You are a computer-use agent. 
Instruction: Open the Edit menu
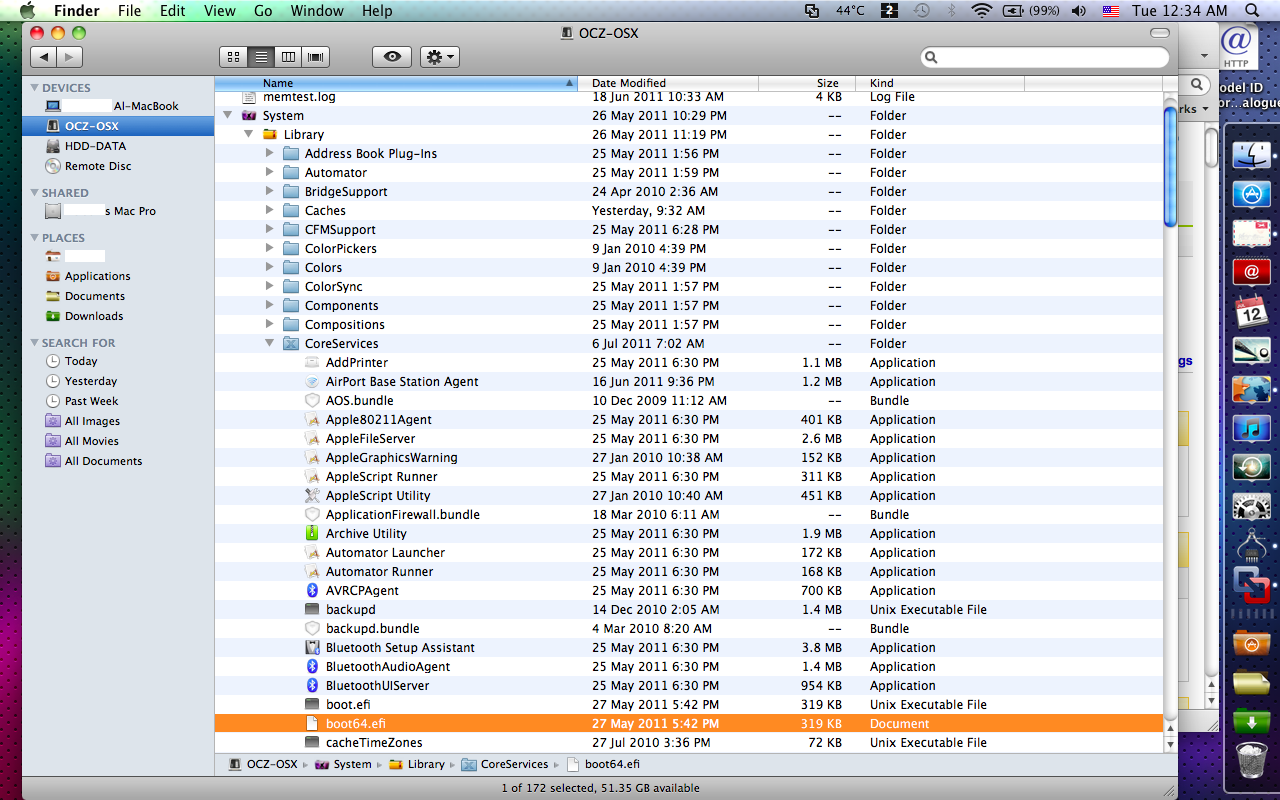pos(173,11)
